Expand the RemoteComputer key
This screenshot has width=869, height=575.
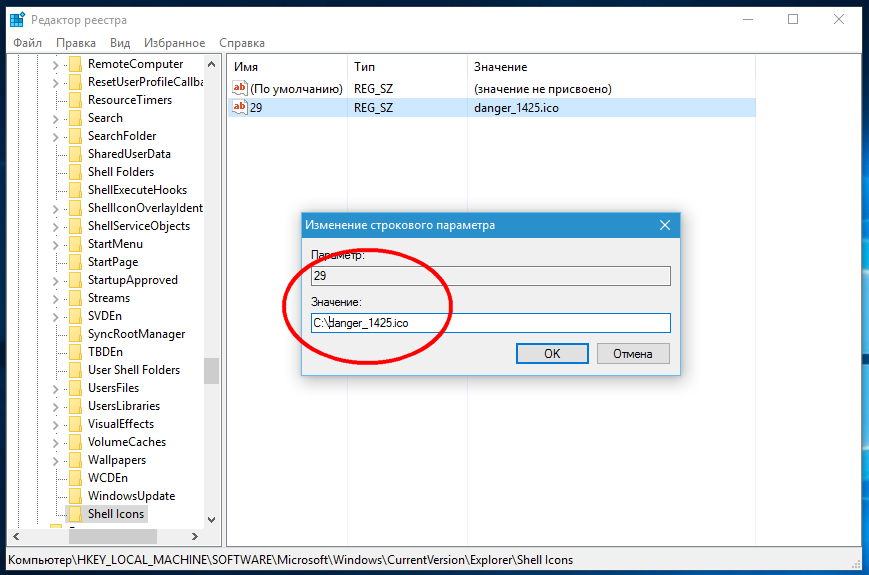click(55, 65)
